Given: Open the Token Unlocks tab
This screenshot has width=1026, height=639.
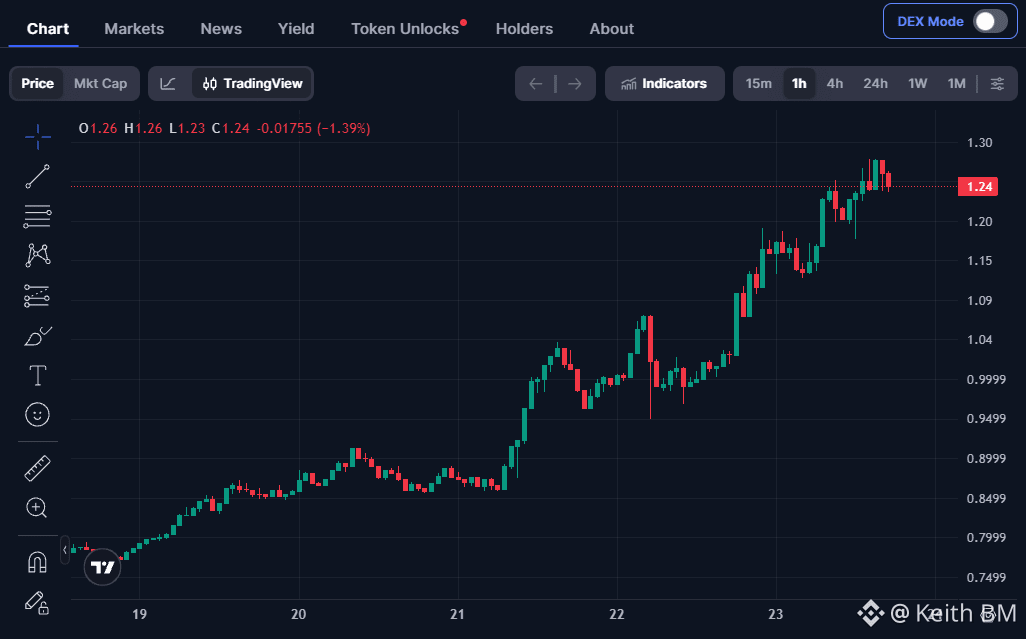Looking at the screenshot, I should click(405, 29).
